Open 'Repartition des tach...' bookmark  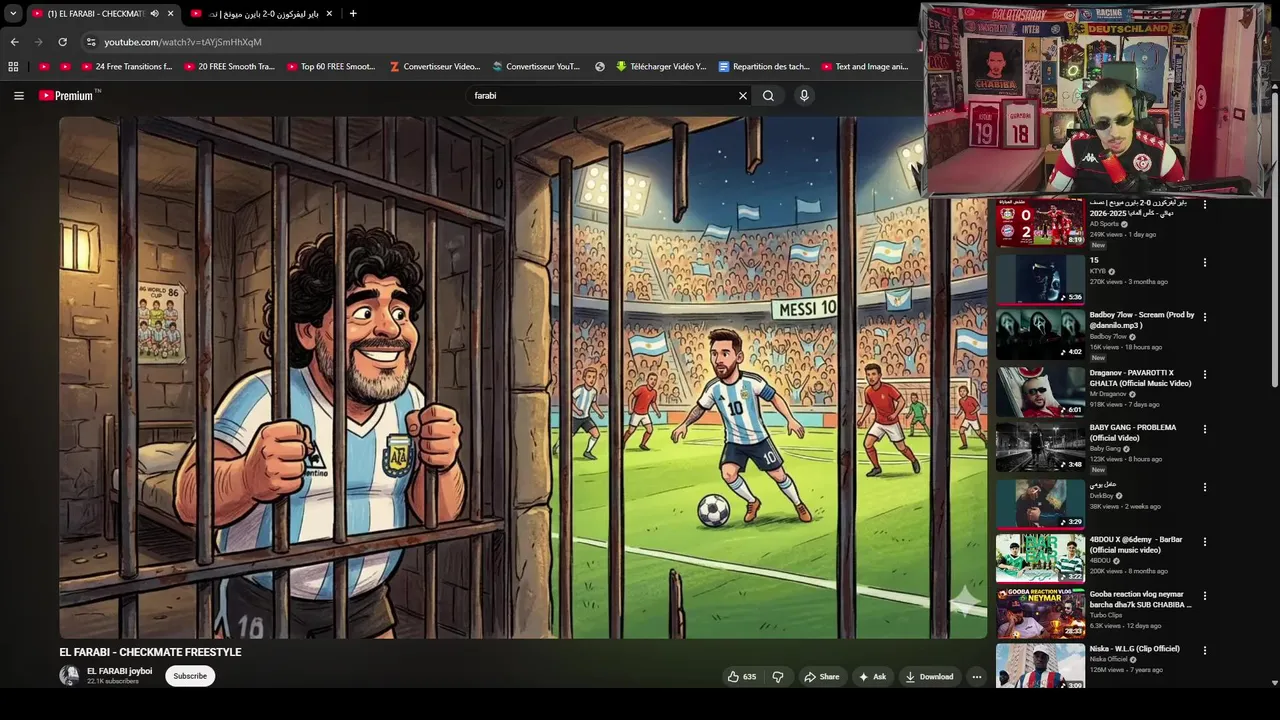764,67
